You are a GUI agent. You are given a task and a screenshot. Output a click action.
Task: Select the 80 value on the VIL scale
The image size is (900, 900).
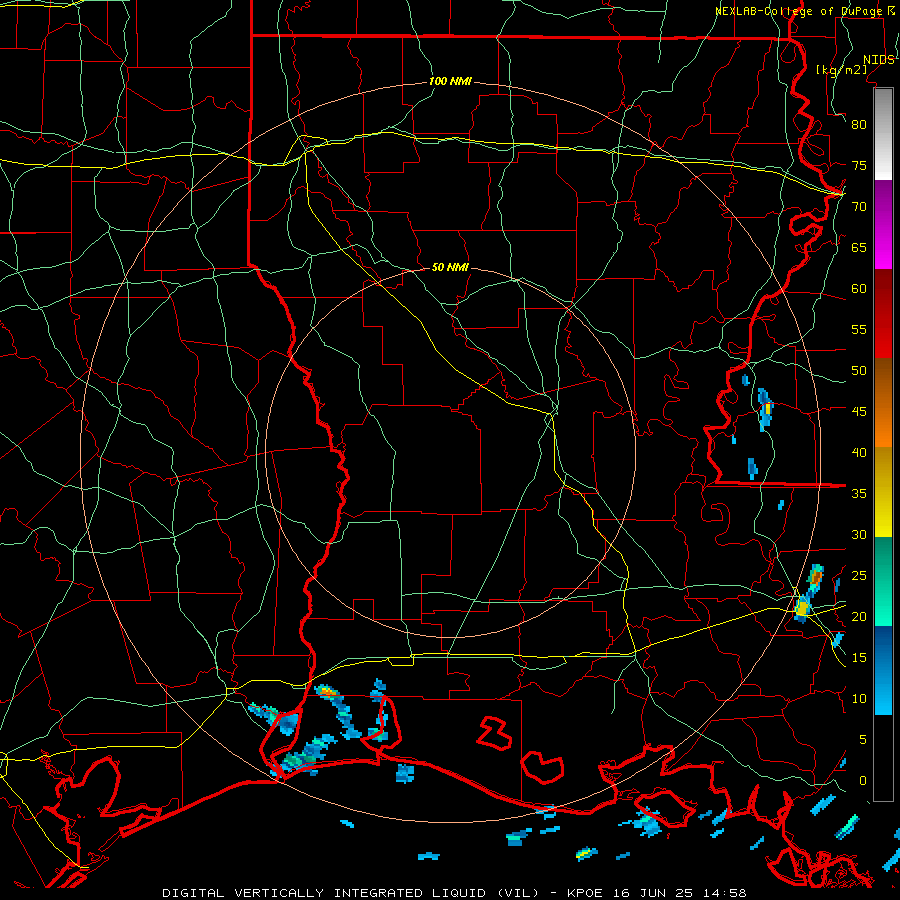[x=859, y=125]
